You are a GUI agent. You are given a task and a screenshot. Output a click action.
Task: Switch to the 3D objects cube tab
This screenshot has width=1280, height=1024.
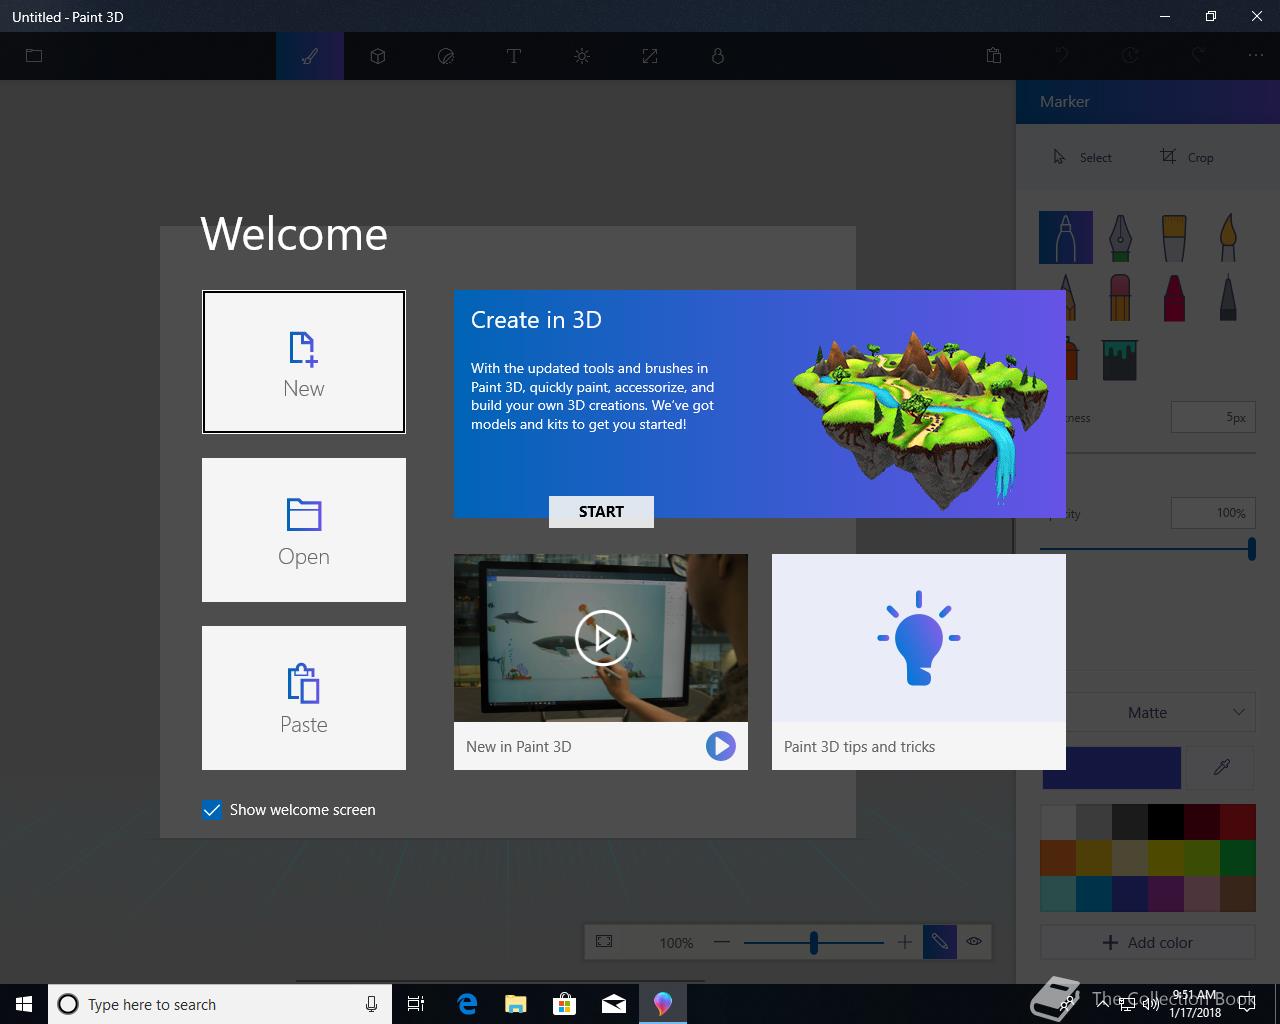pyautogui.click(x=378, y=56)
